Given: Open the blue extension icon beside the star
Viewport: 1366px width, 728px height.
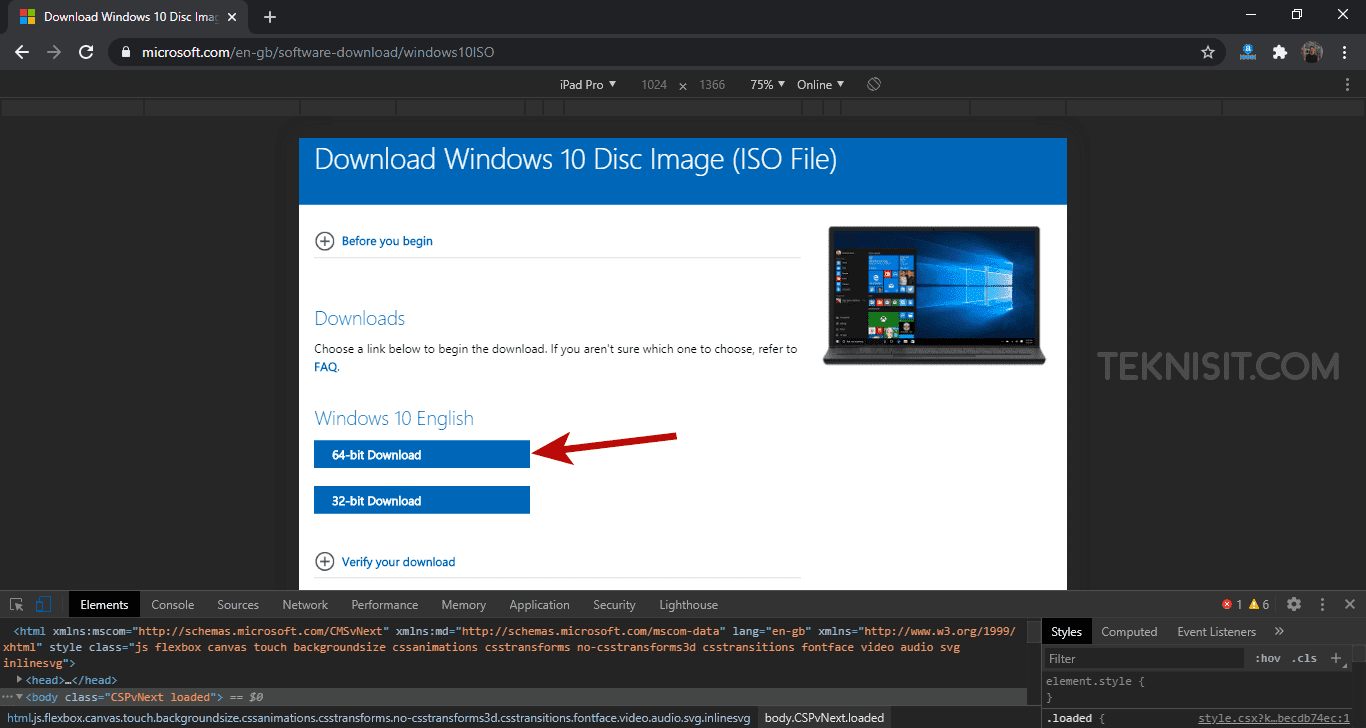Looking at the screenshot, I should [1248, 52].
